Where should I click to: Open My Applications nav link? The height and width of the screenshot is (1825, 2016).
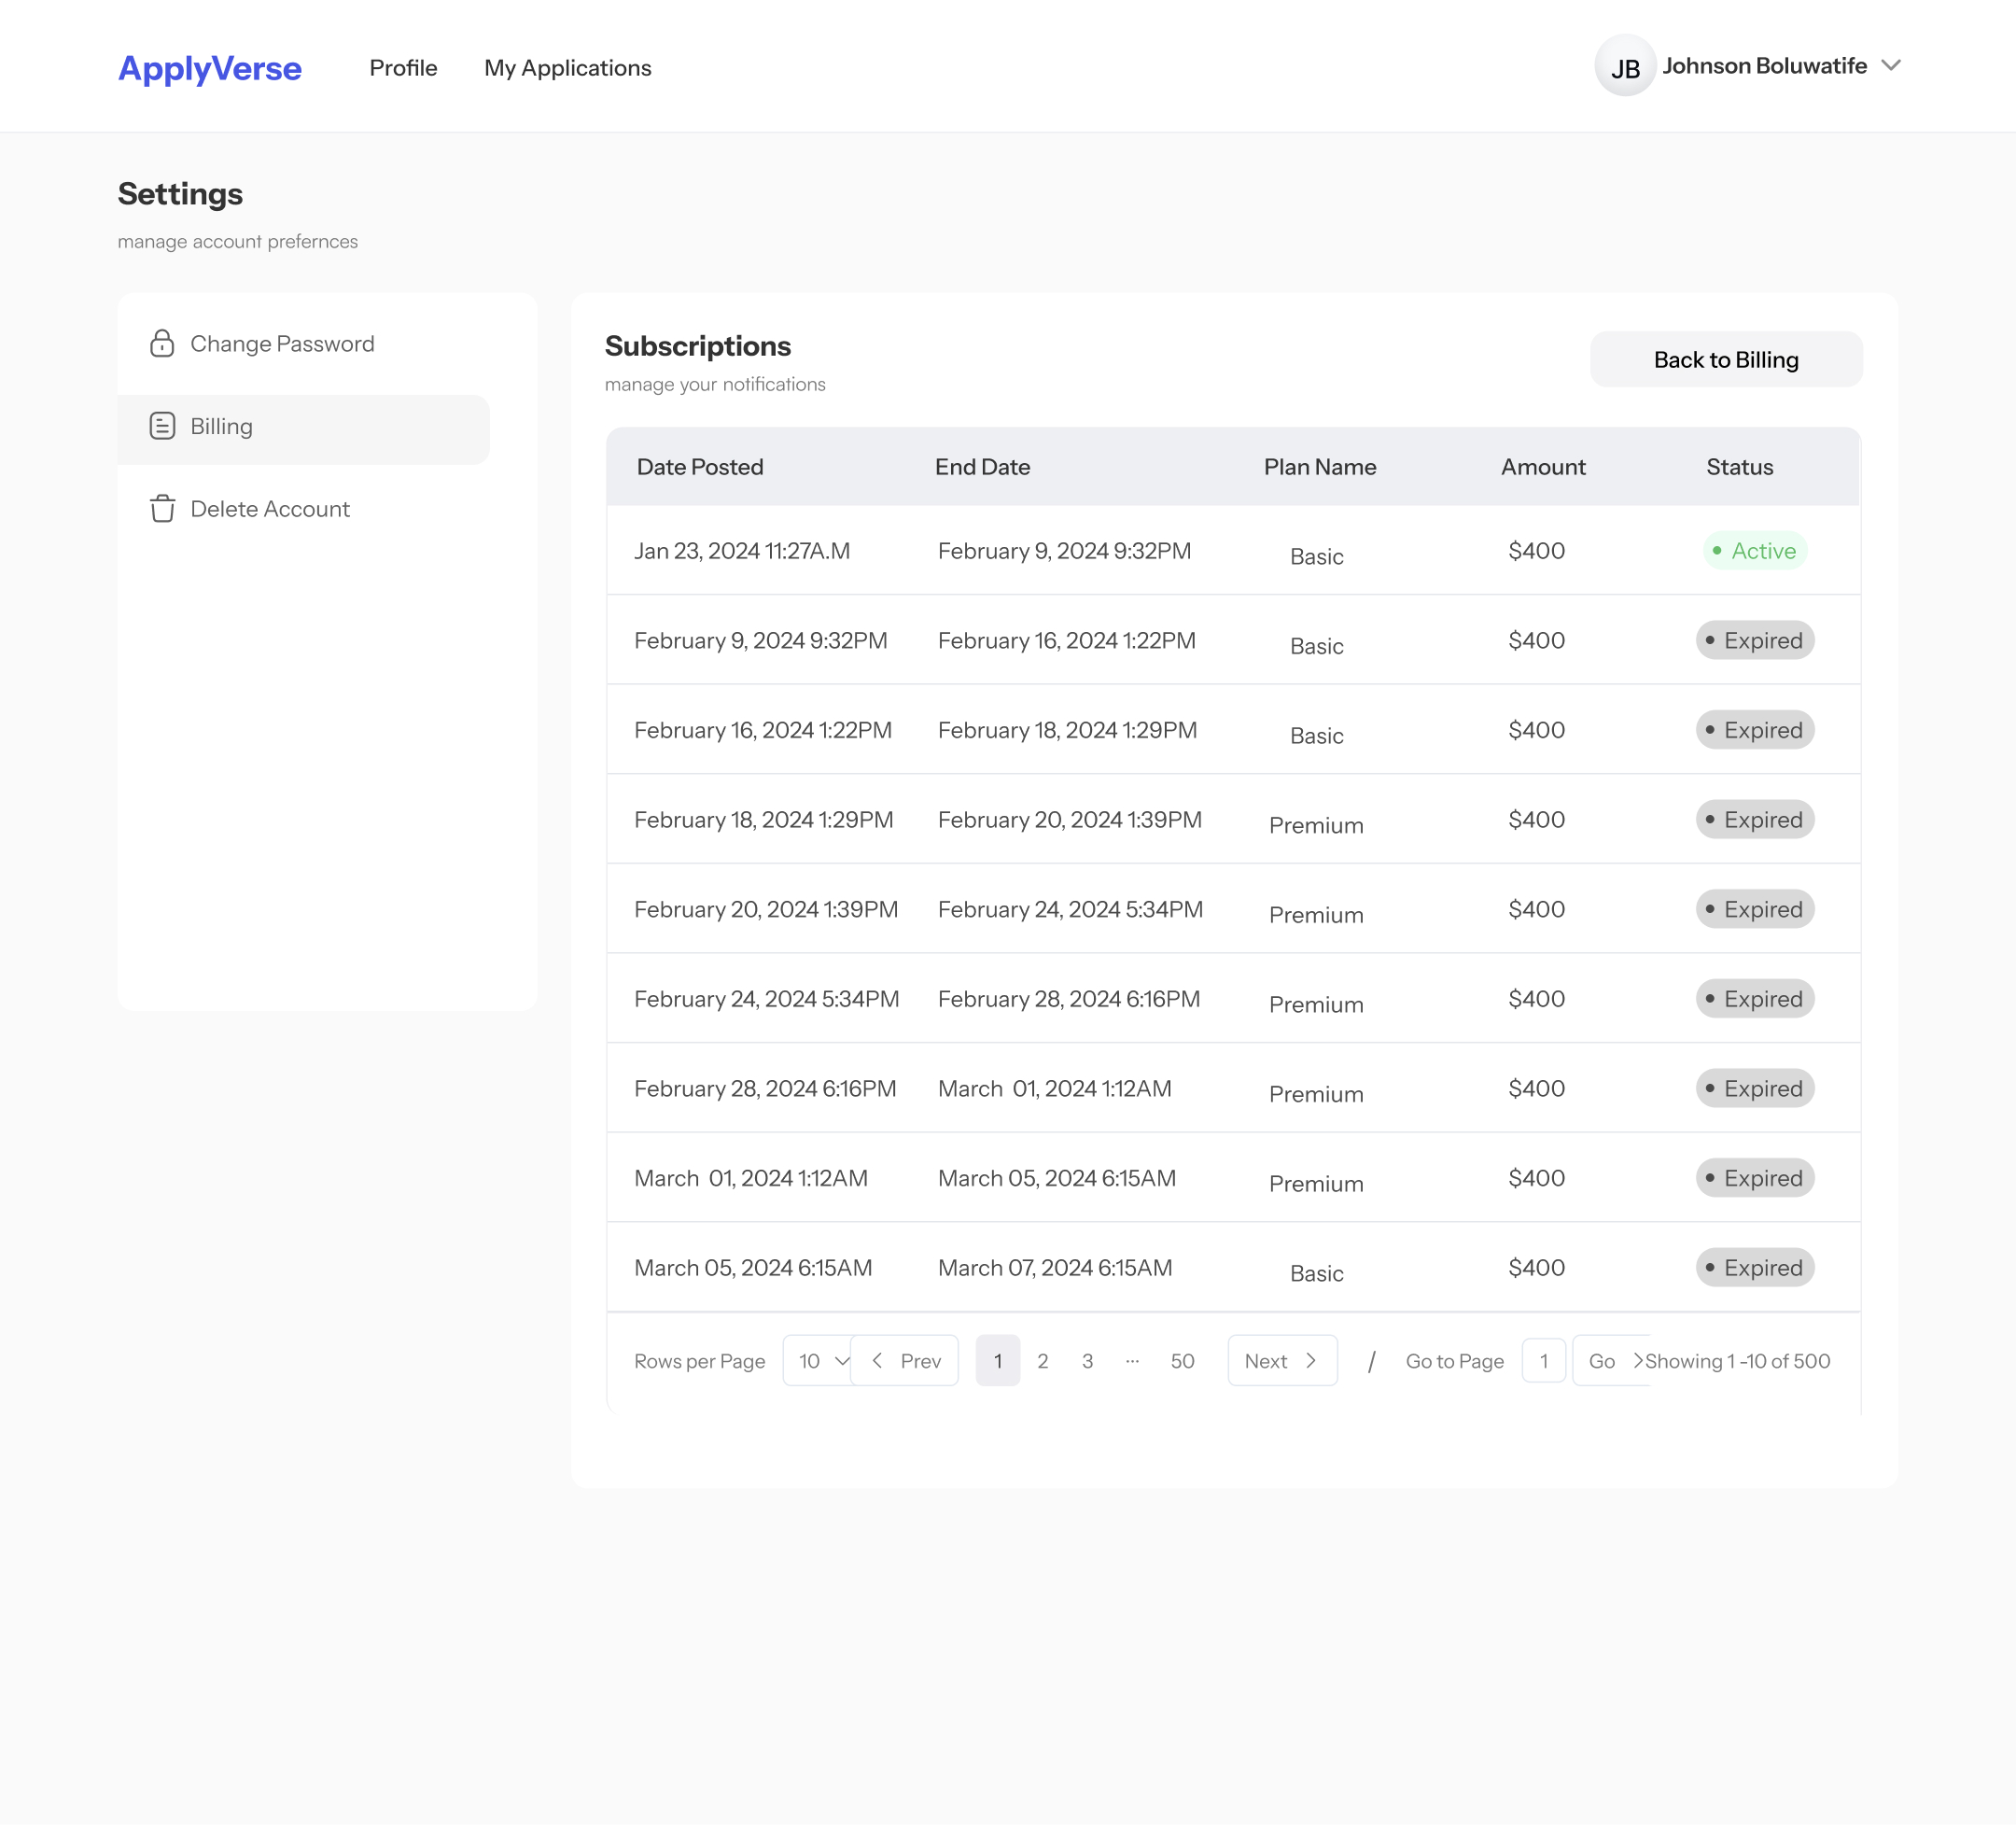(567, 68)
